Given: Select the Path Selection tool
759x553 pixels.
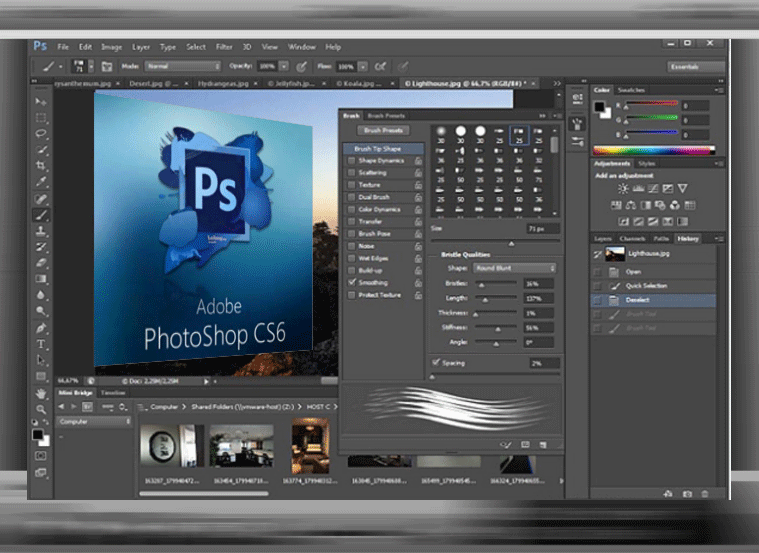Looking at the screenshot, I should 41,360.
